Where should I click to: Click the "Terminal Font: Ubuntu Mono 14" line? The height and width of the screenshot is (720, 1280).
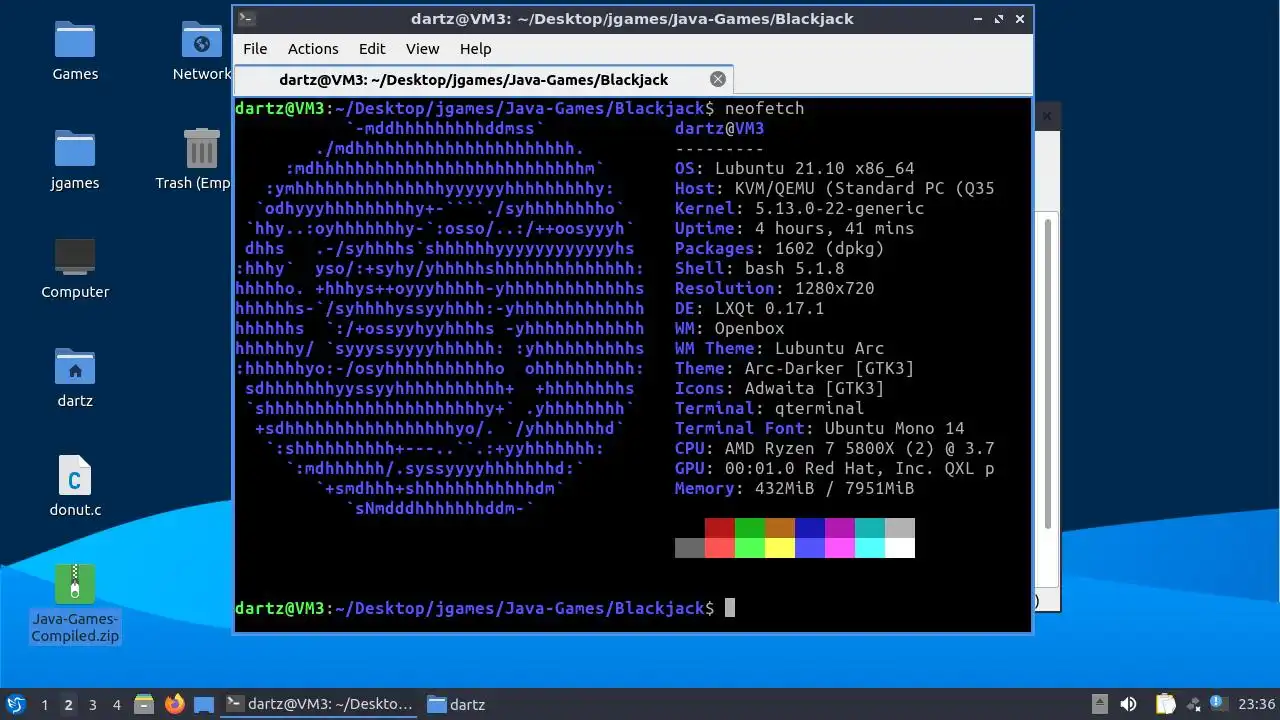click(820, 428)
